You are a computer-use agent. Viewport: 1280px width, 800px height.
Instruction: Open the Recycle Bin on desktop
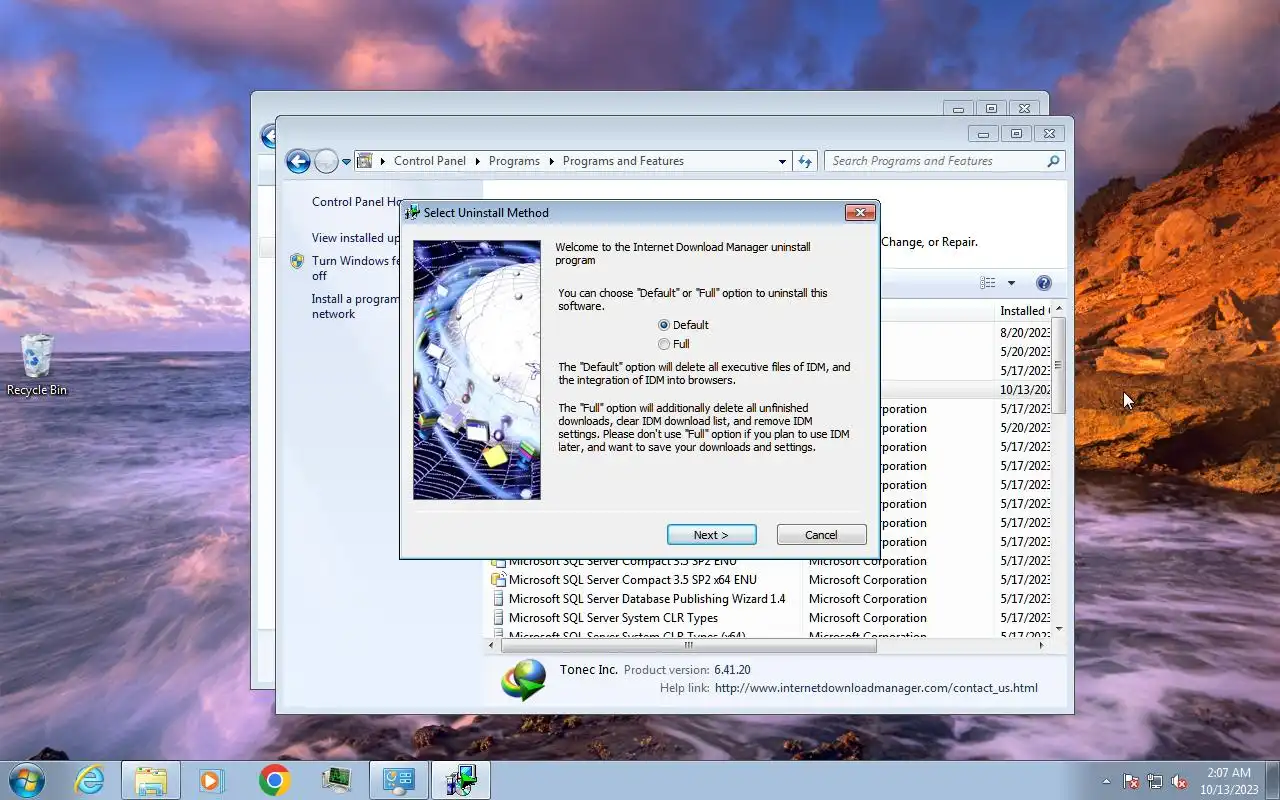pyautogui.click(x=37, y=364)
